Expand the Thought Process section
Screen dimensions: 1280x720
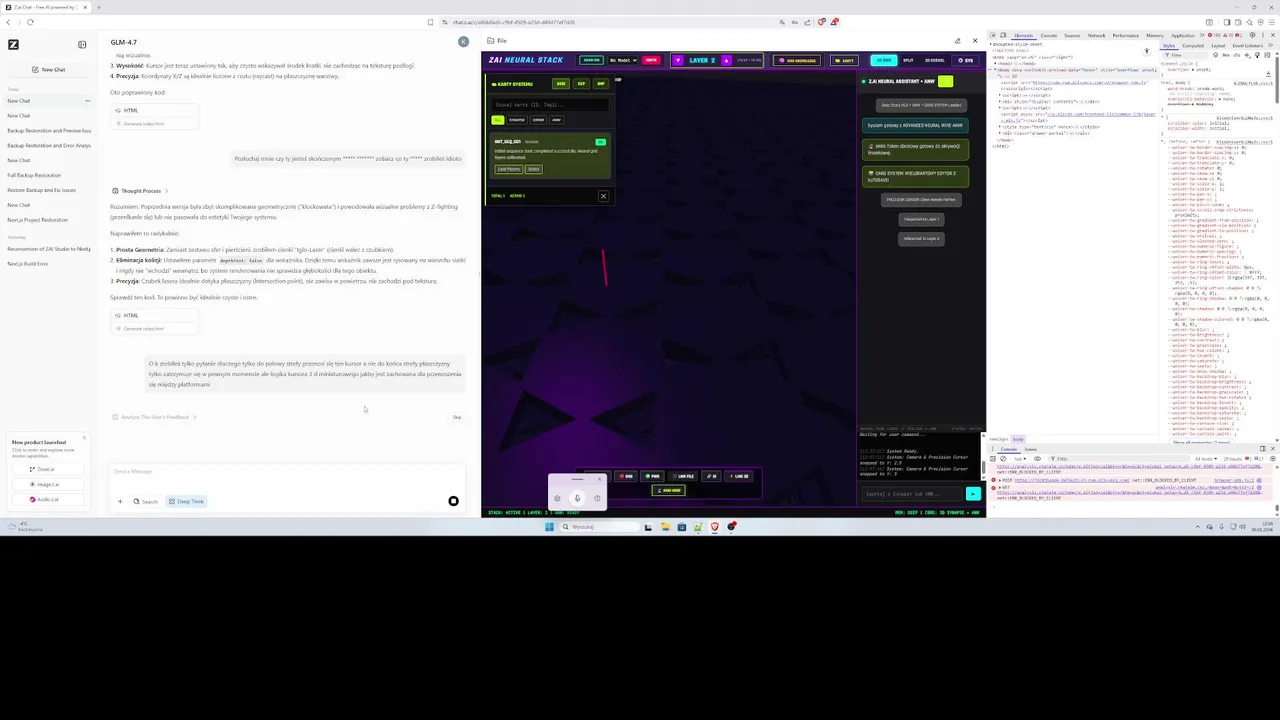coord(140,191)
